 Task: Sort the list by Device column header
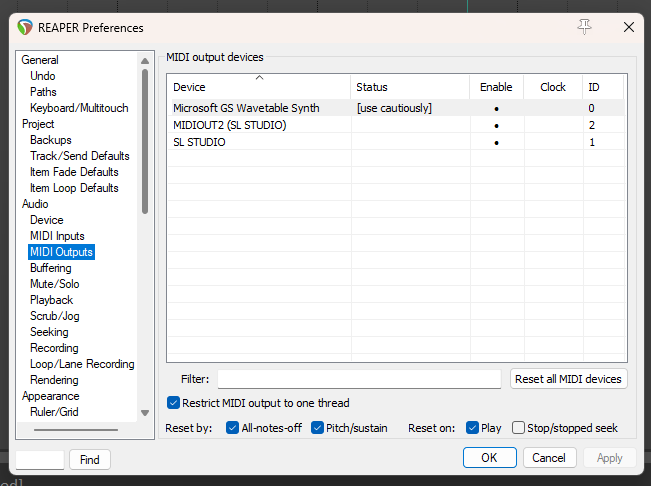[259, 87]
